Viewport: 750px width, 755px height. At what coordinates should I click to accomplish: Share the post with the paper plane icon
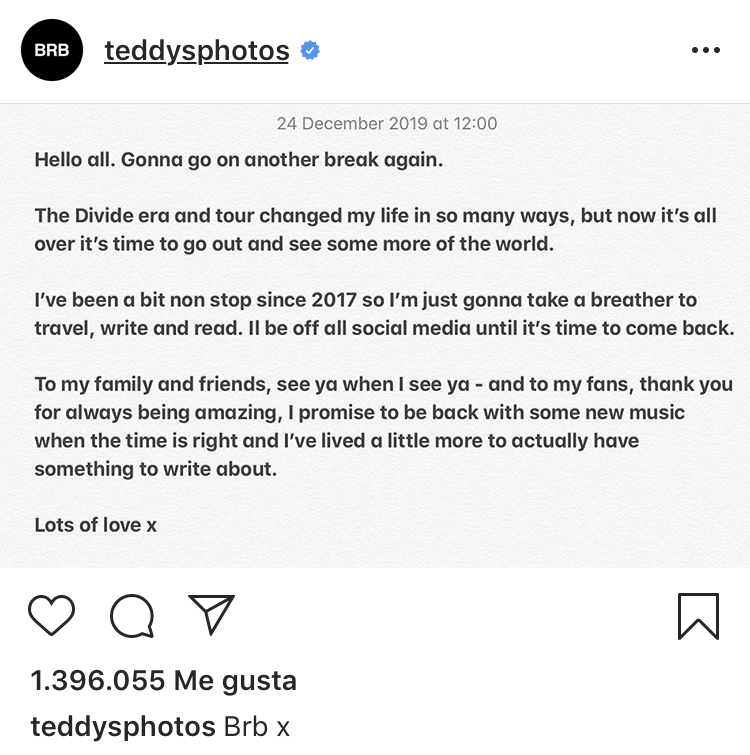pyautogui.click(x=211, y=614)
